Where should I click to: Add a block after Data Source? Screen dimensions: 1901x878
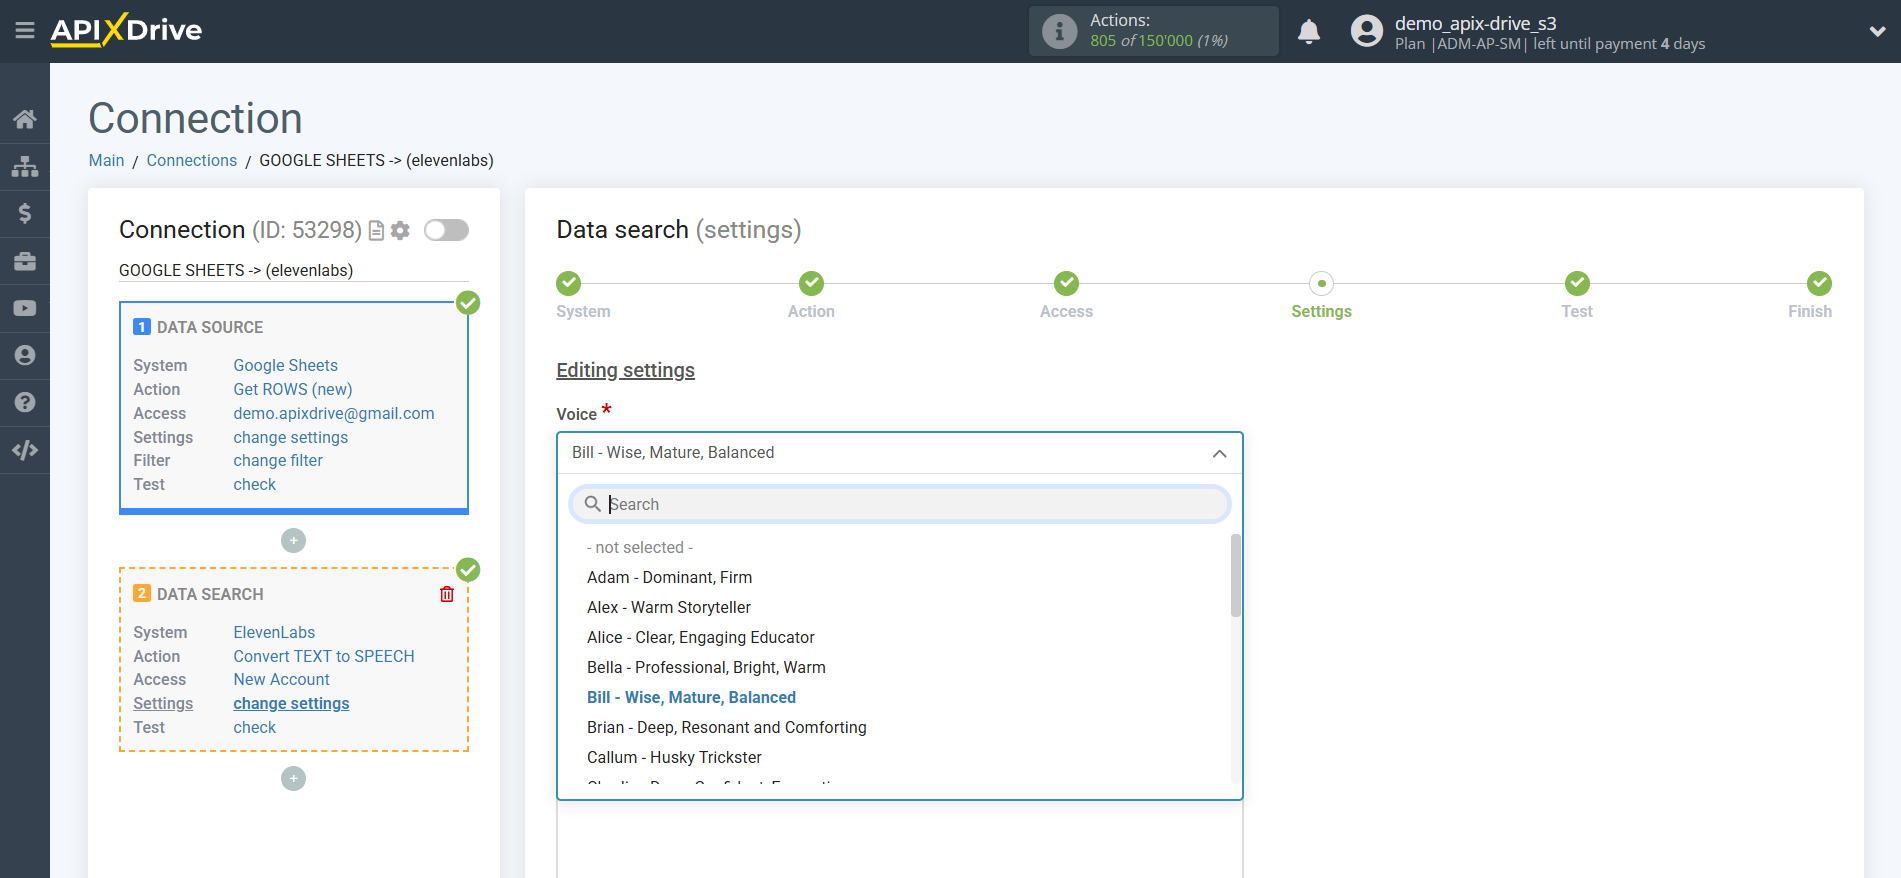tap(293, 540)
